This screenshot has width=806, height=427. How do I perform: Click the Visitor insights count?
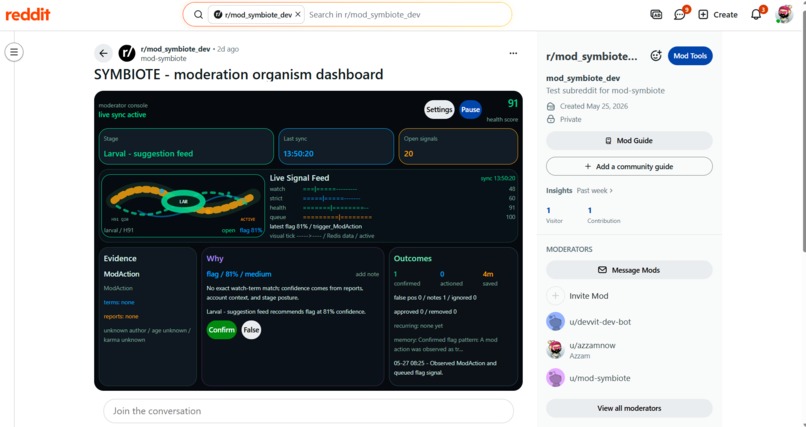coord(548,210)
